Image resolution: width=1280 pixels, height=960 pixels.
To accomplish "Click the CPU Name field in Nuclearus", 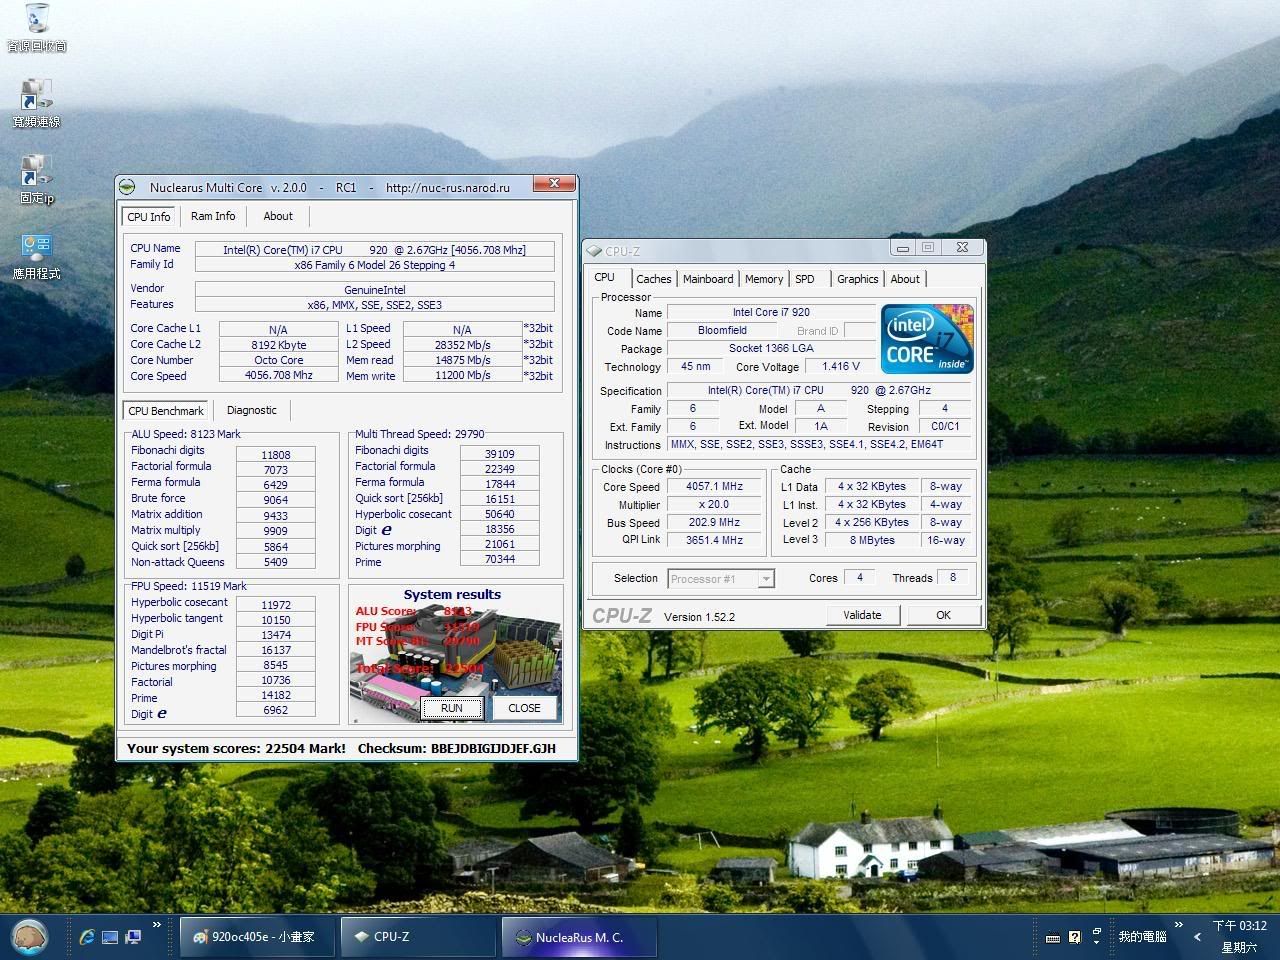I will (x=374, y=250).
